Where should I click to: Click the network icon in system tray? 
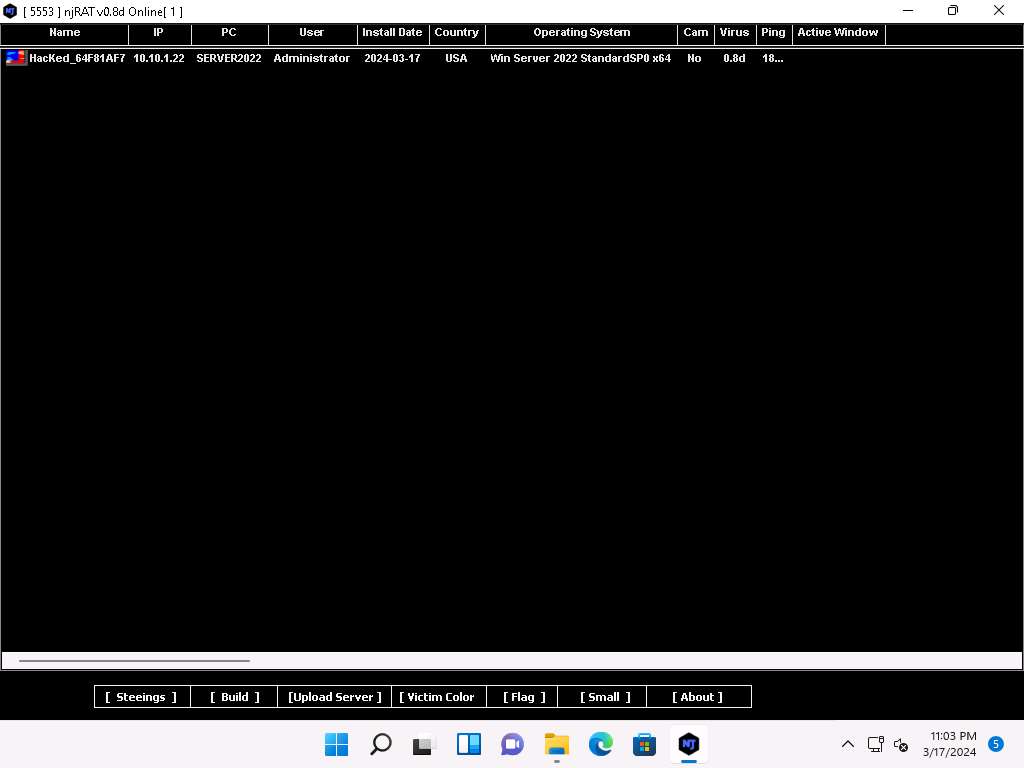(x=875, y=744)
